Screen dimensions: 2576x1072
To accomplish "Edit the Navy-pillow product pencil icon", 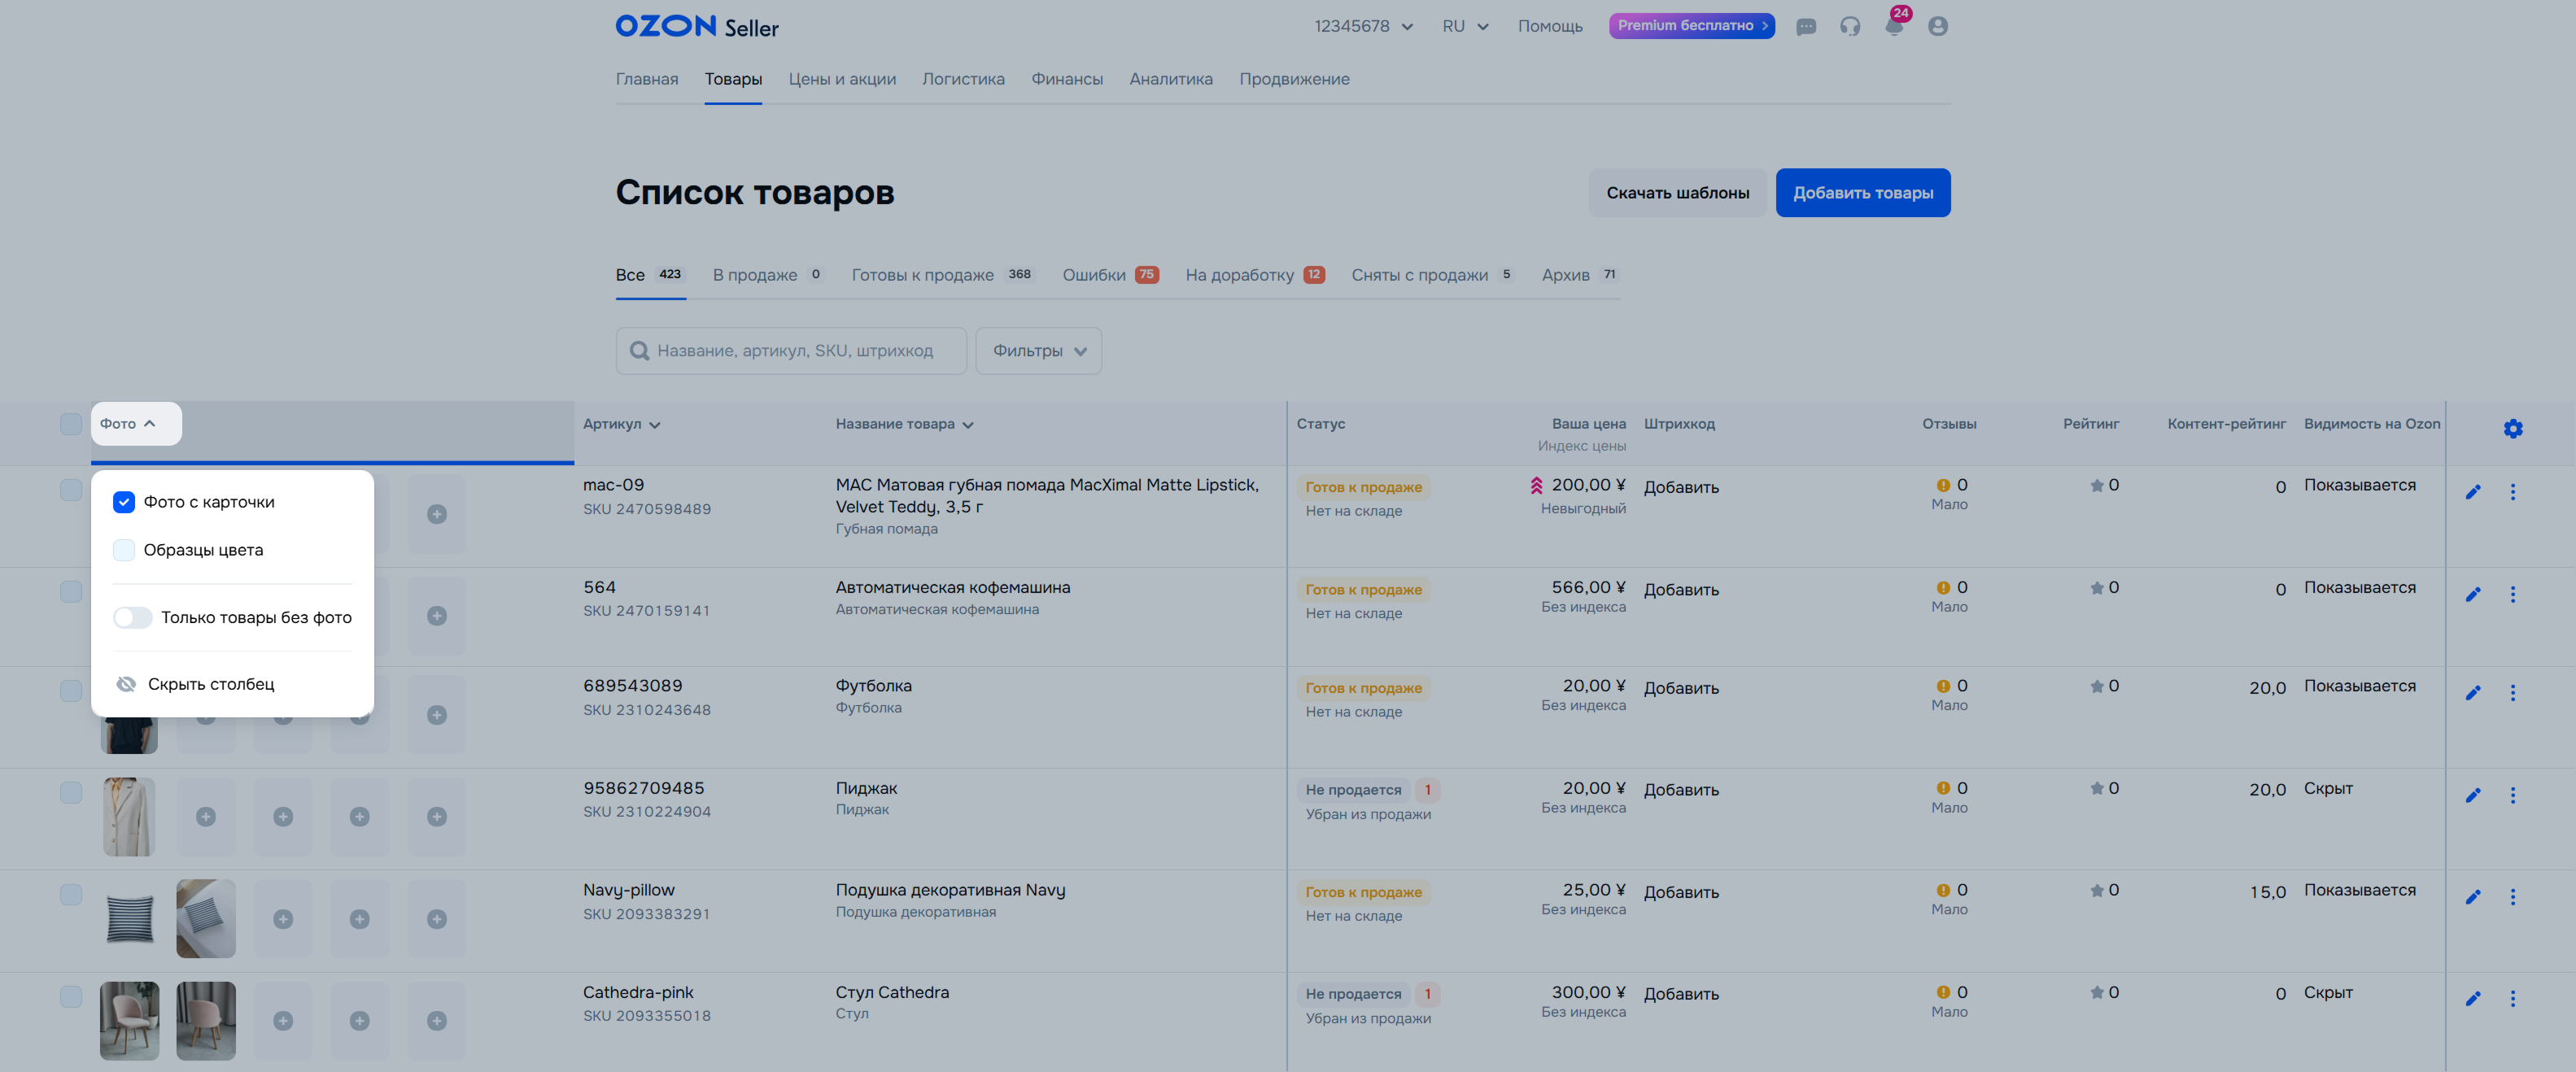I will click(x=2473, y=898).
